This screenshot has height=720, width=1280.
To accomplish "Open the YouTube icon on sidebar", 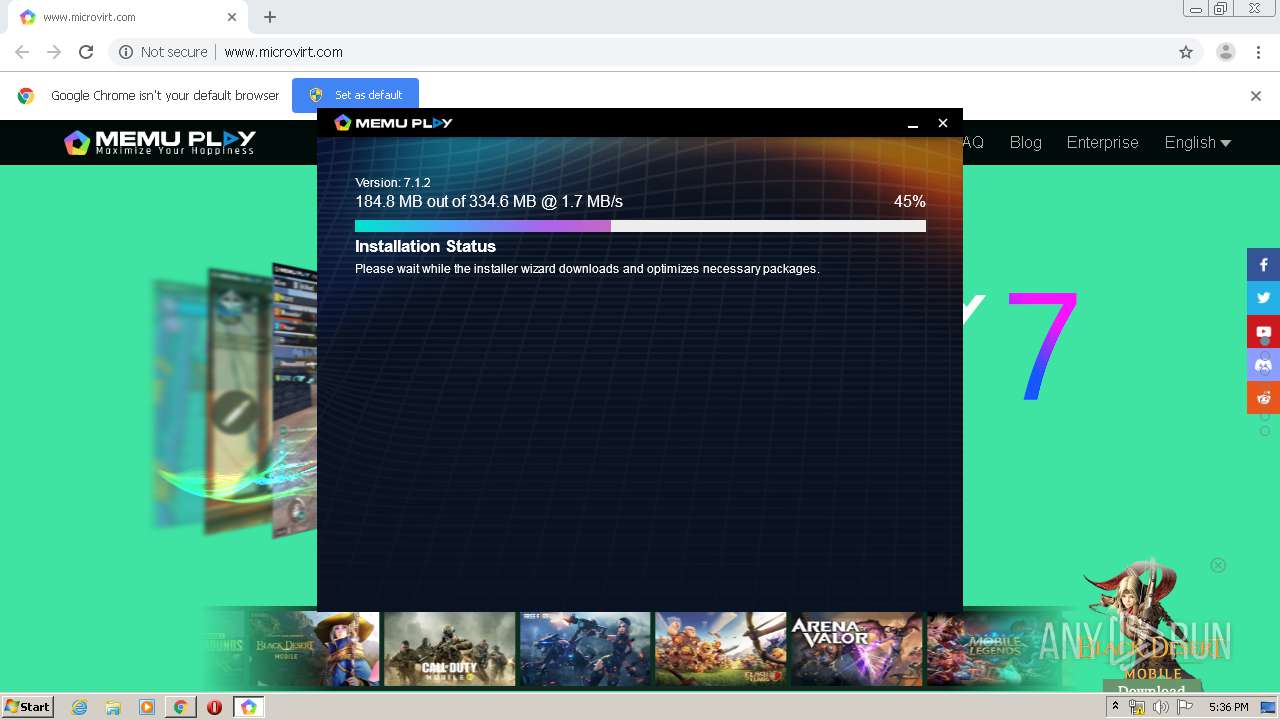I will 1263,331.
